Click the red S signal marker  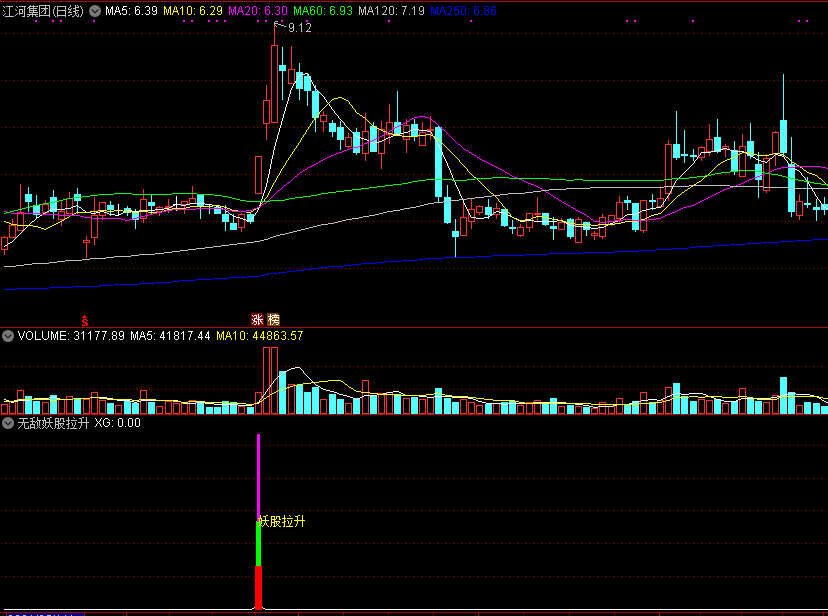point(84,320)
